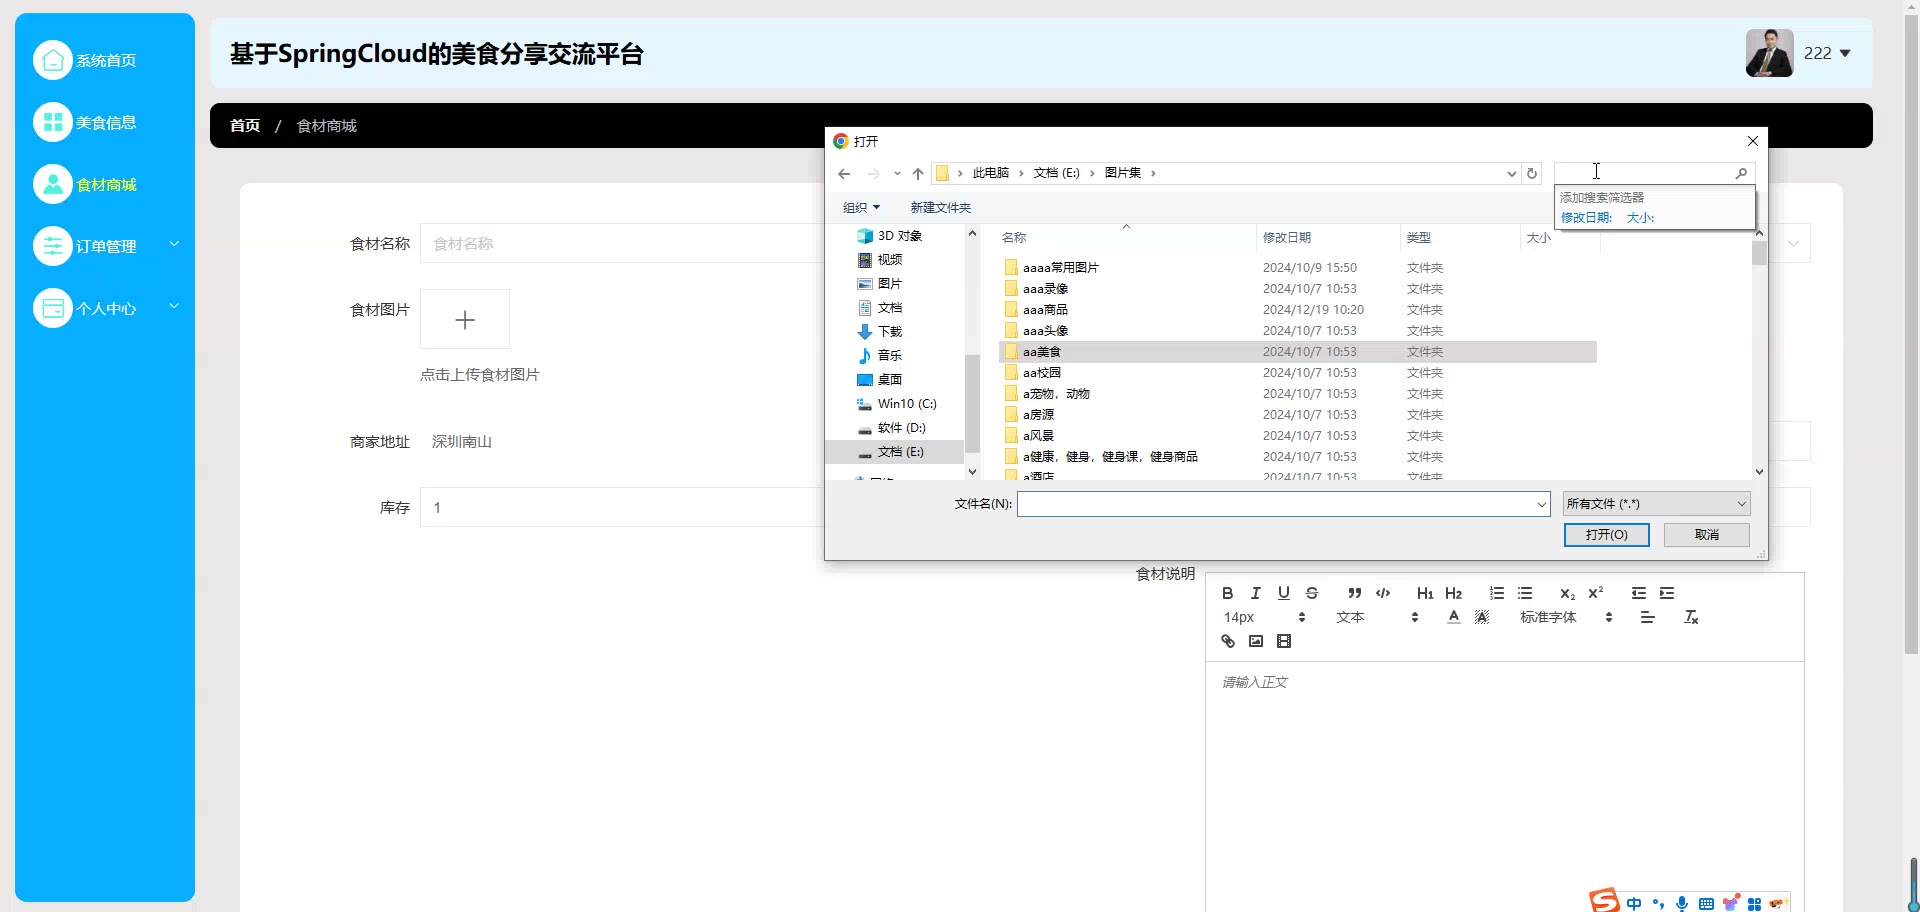Underline text in the rich editor
This screenshot has width=1920, height=912.
[x=1284, y=593]
